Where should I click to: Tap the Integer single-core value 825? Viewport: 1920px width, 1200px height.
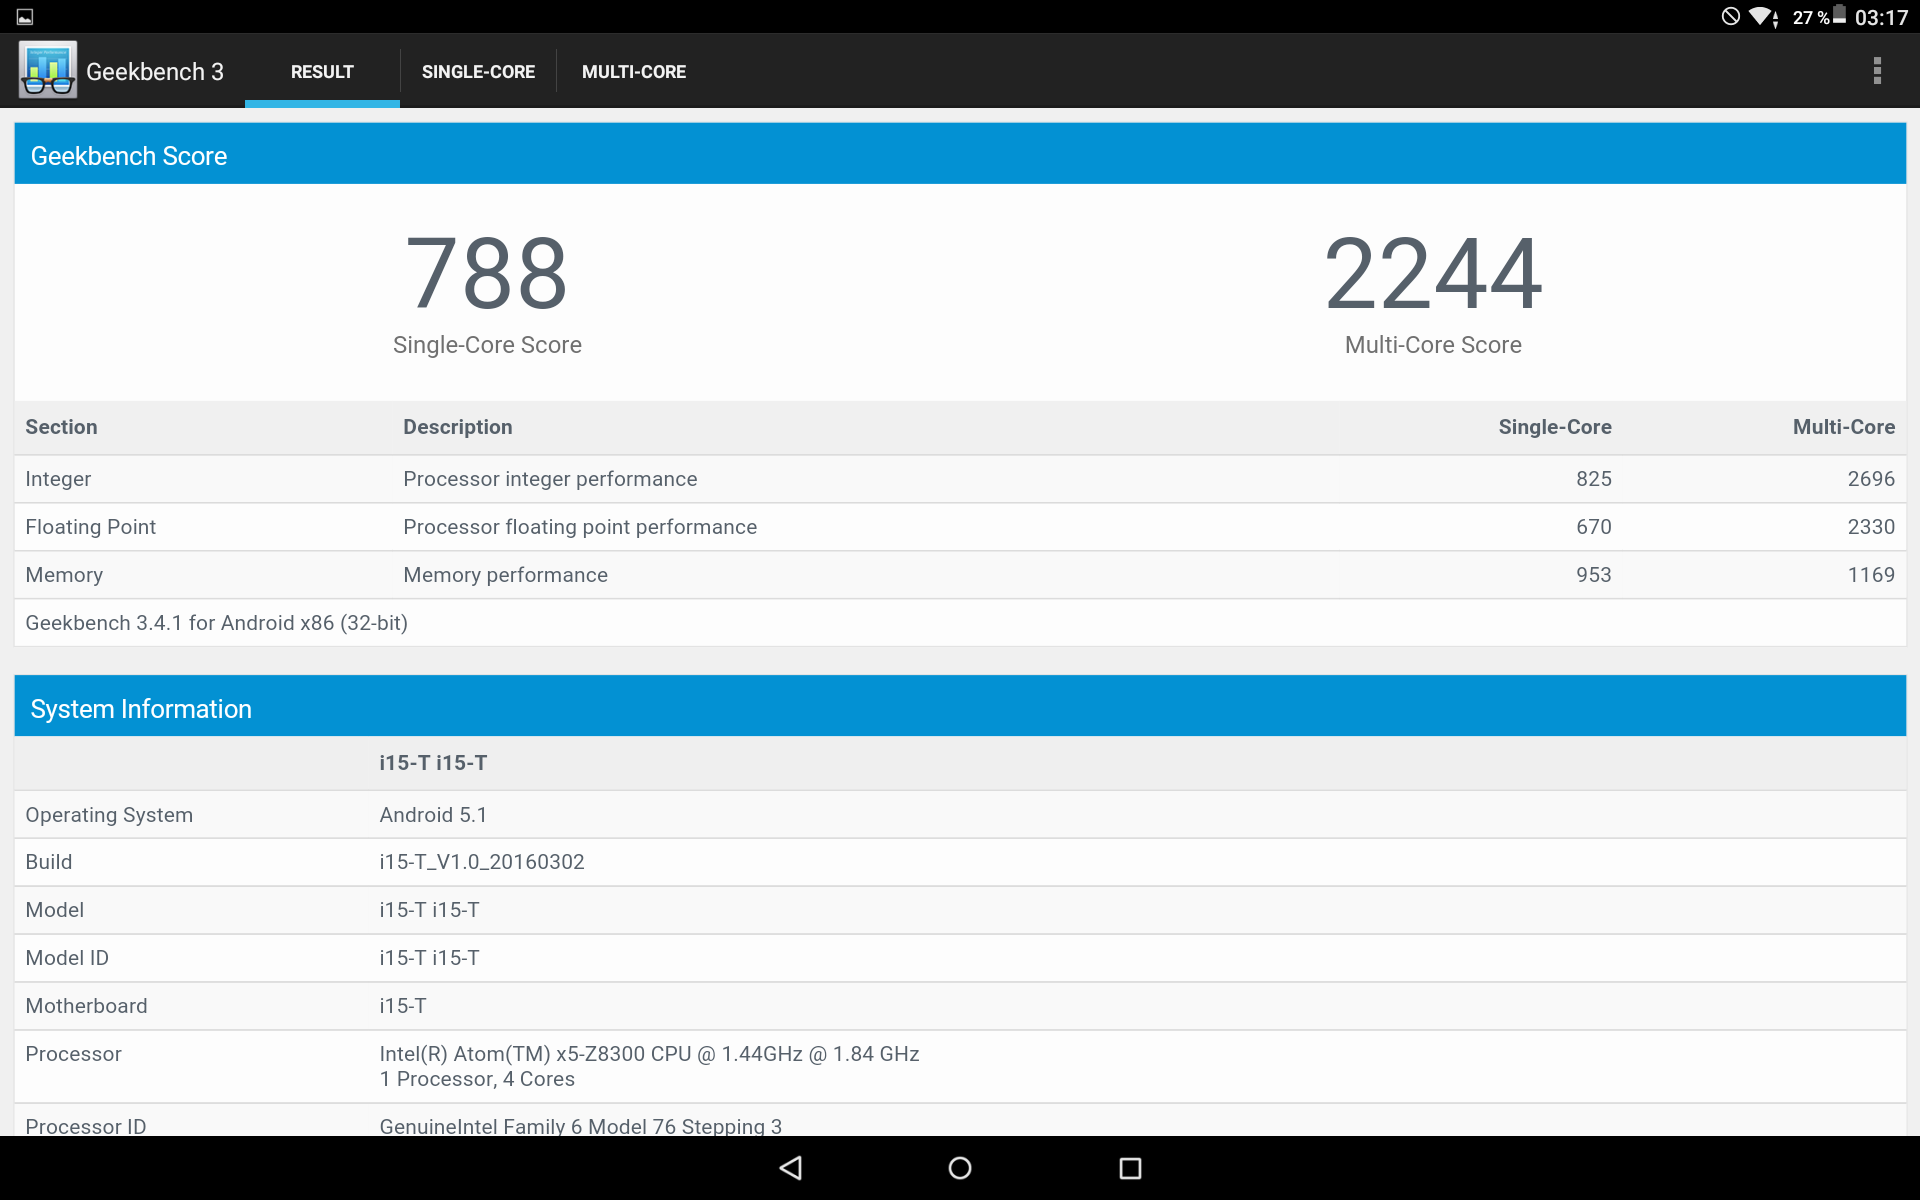(x=1594, y=479)
